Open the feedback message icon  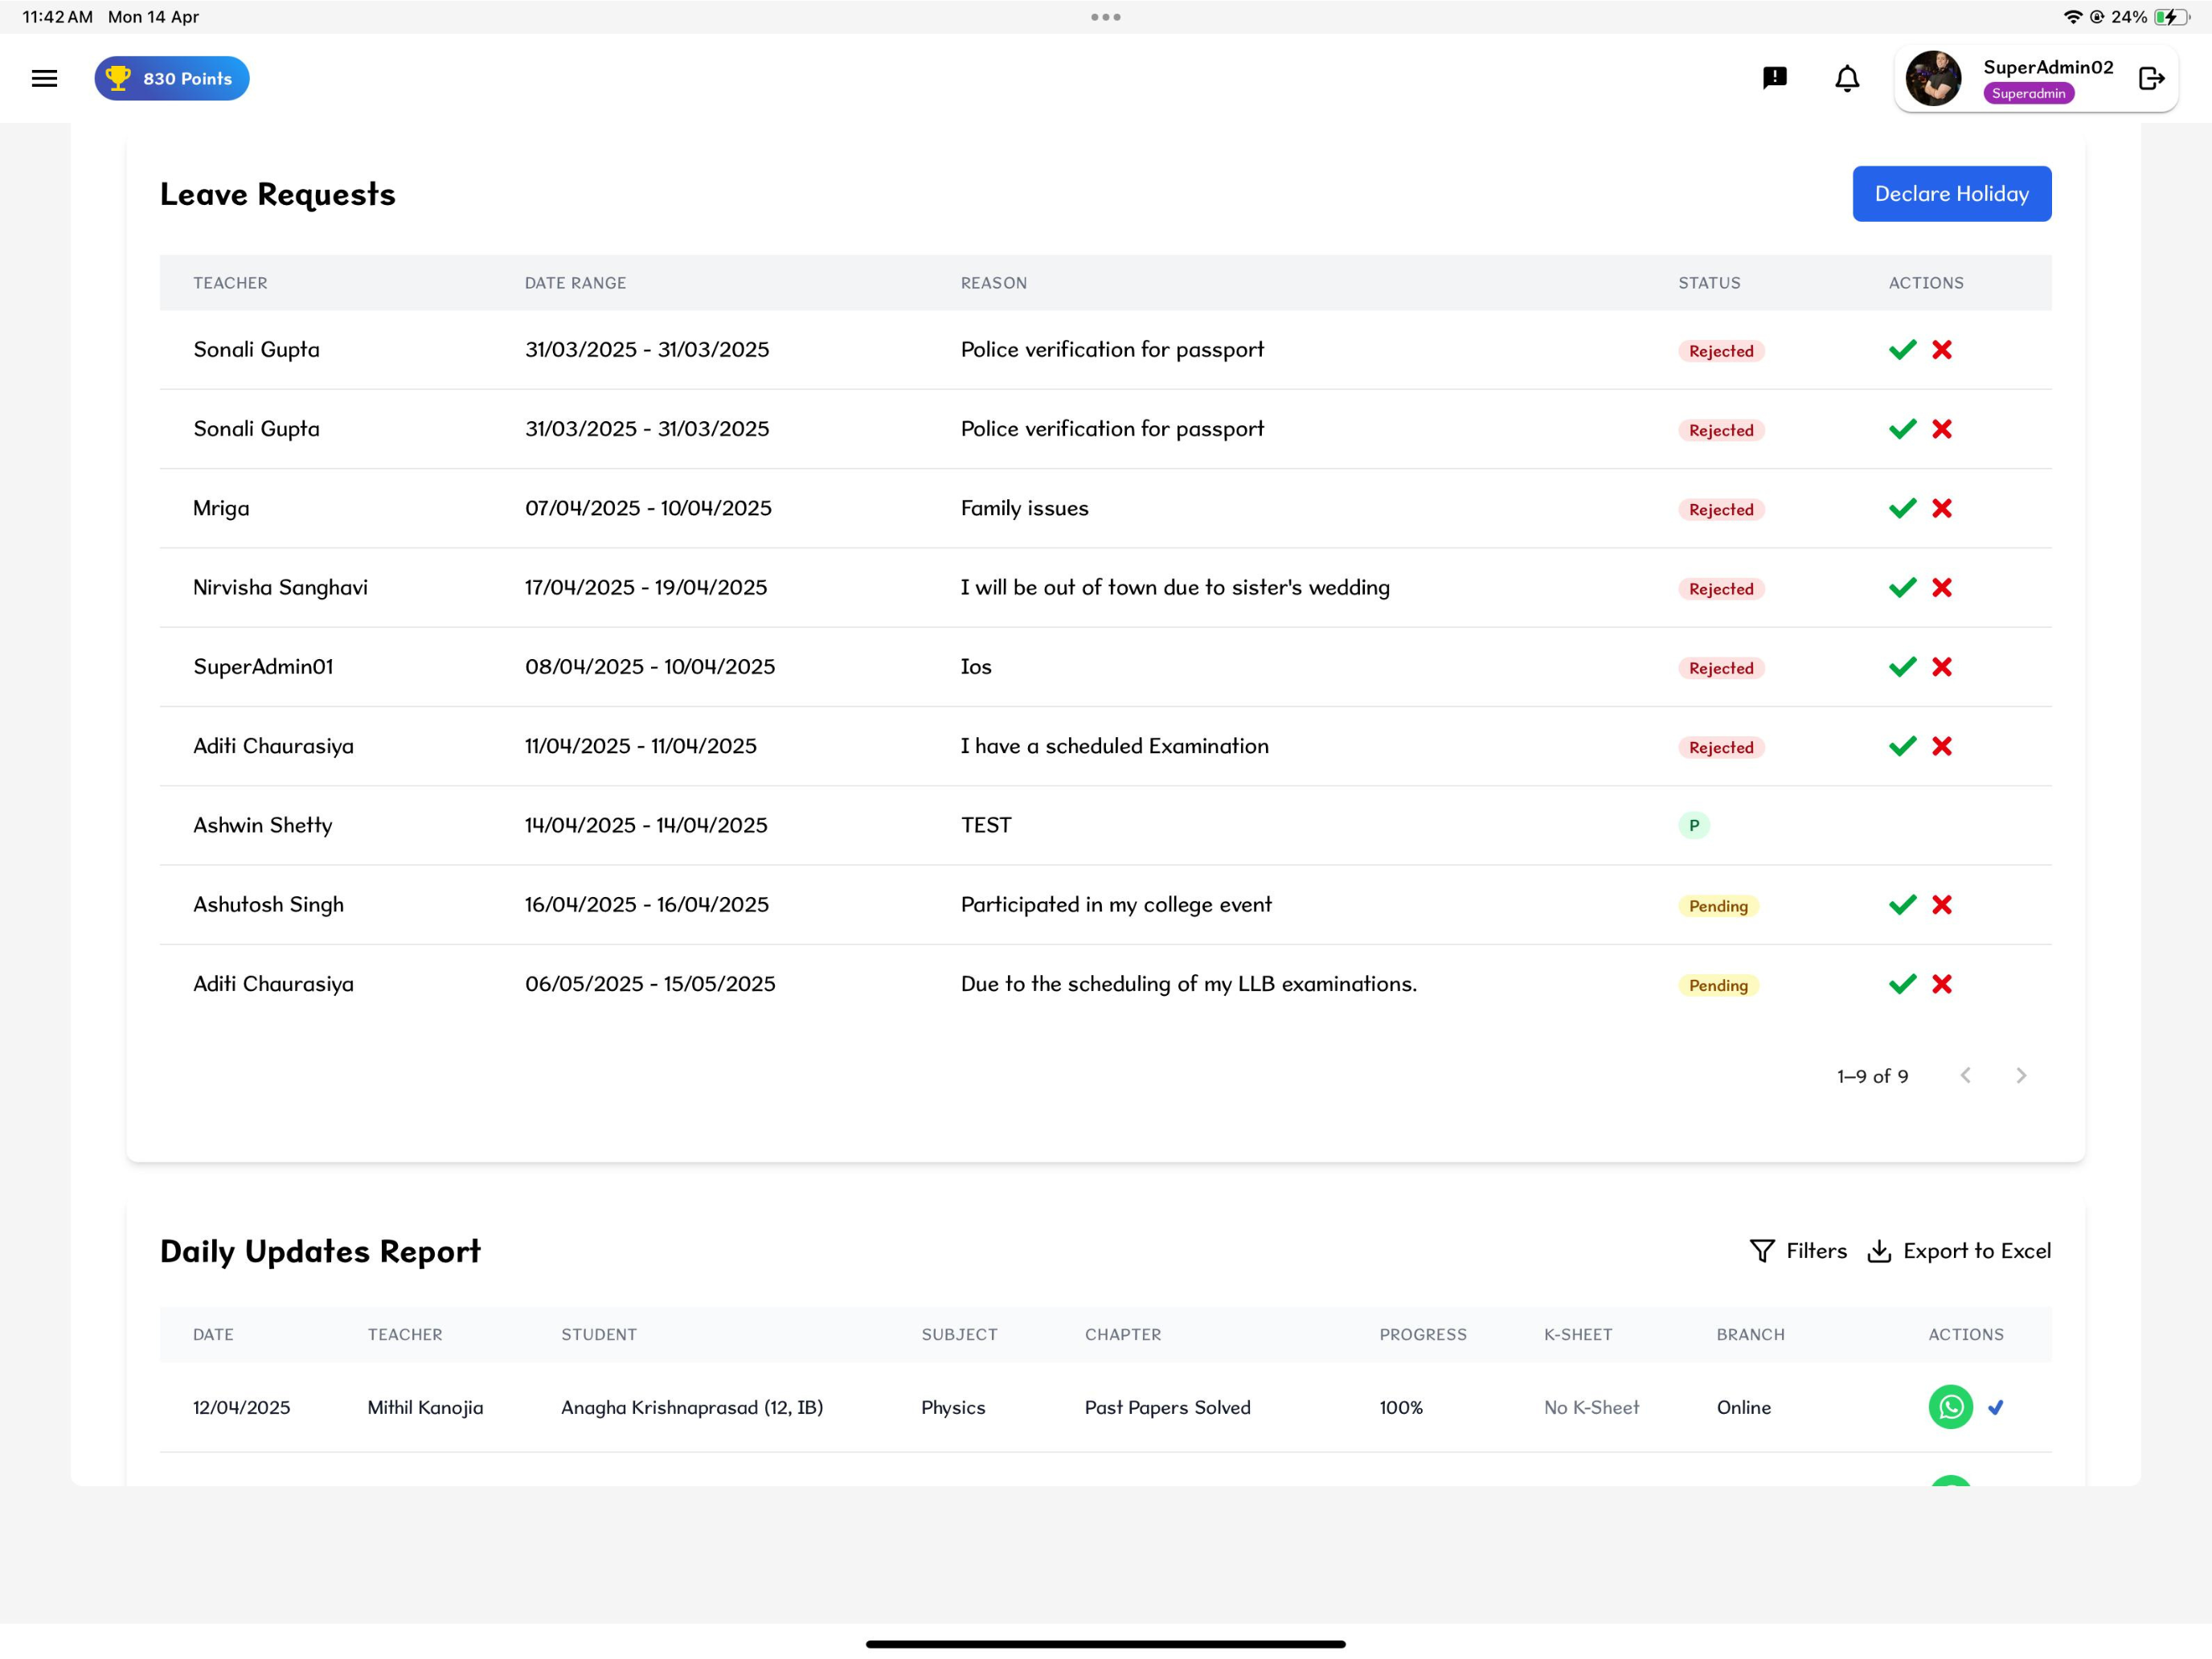(x=1774, y=78)
